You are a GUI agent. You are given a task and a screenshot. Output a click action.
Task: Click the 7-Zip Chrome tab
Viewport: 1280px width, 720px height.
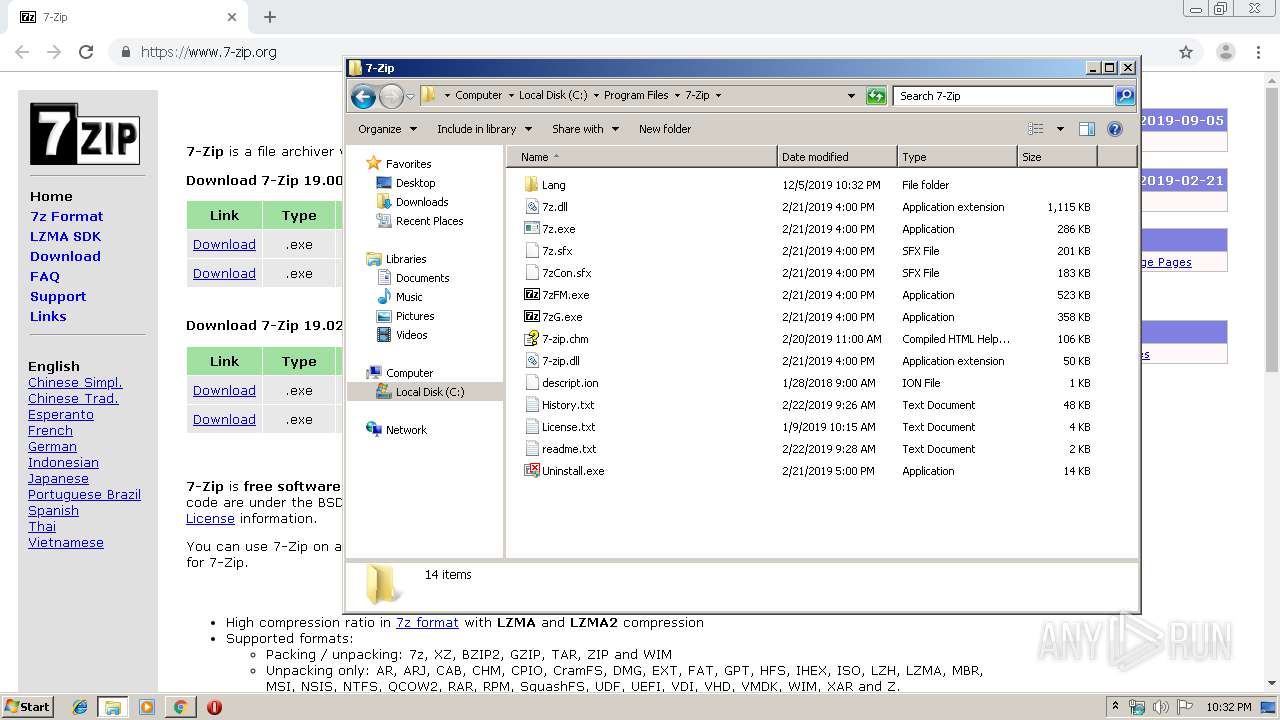pyautogui.click(x=130, y=17)
